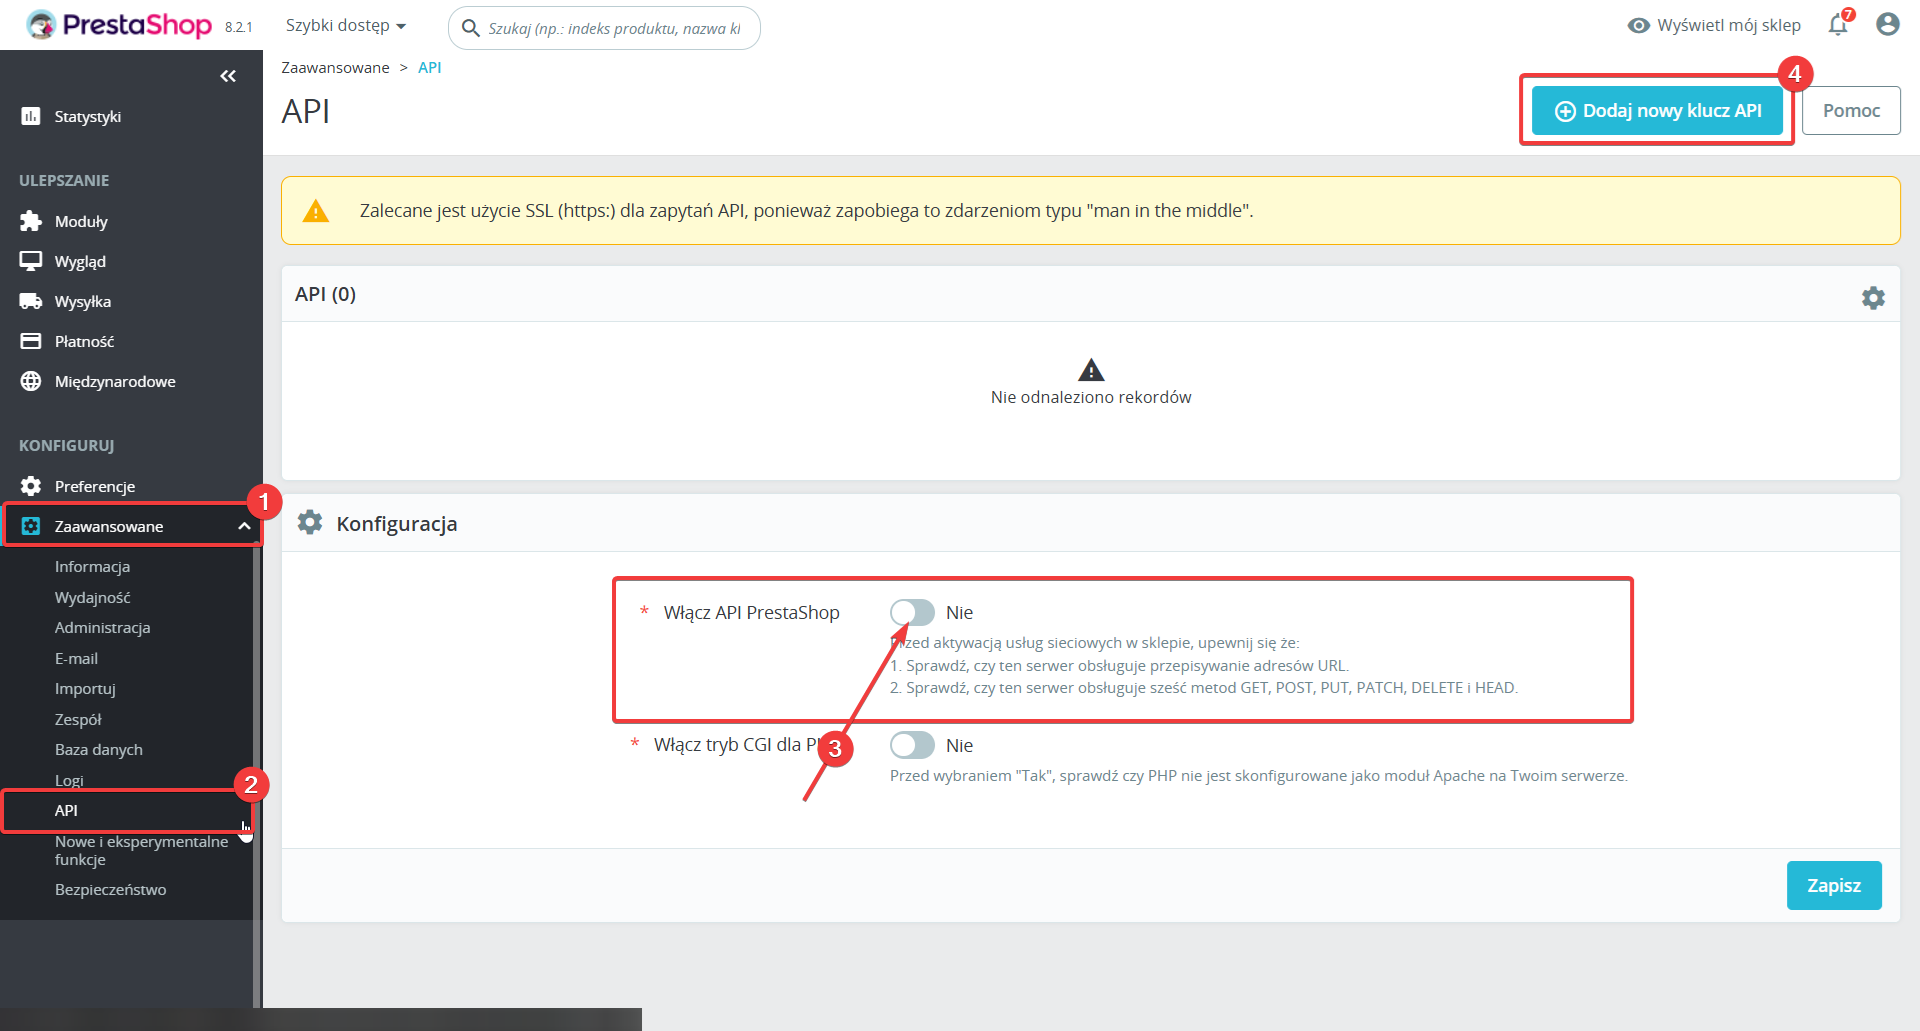Open the Szybki dostęp dropdown
This screenshot has width=1920, height=1031.
click(345, 26)
